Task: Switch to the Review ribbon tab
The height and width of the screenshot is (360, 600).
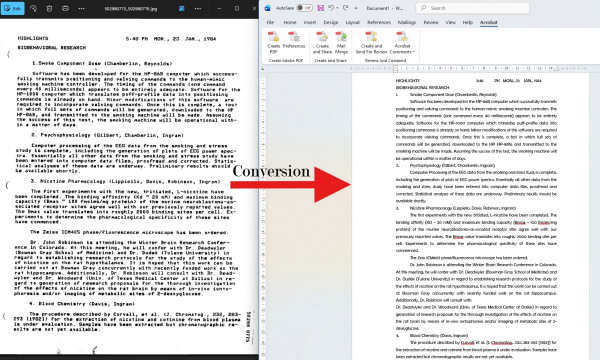Action: click(431, 23)
